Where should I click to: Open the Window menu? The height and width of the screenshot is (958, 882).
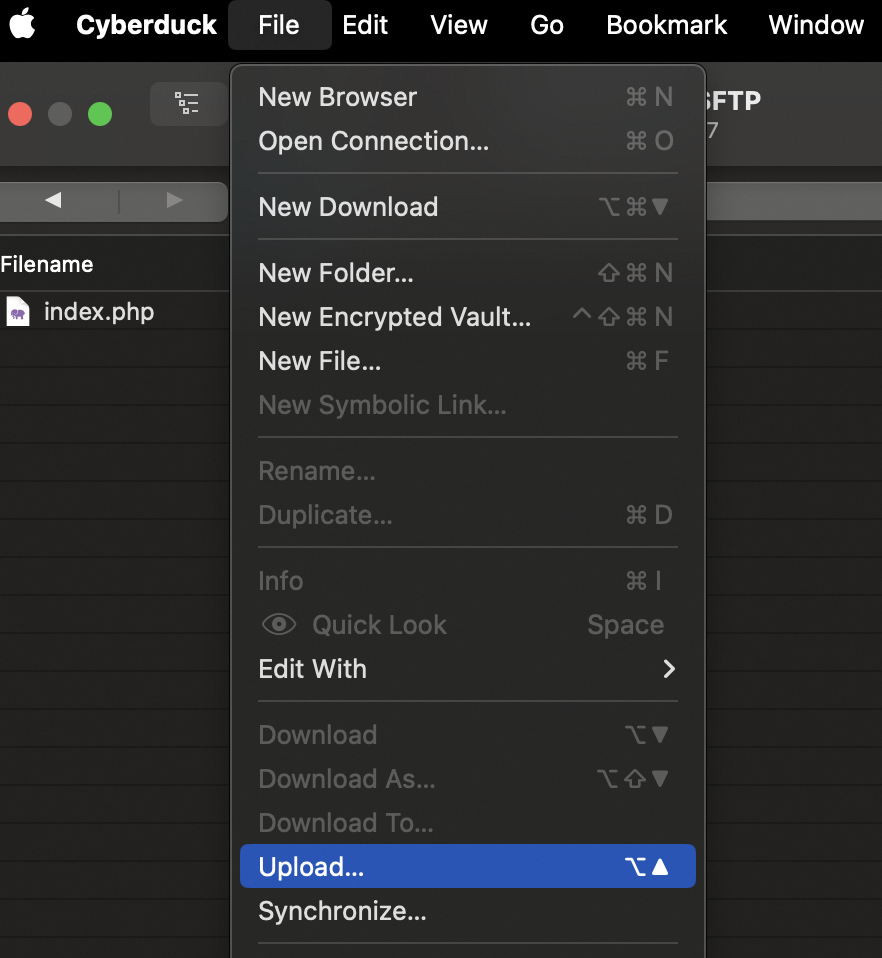(816, 25)
